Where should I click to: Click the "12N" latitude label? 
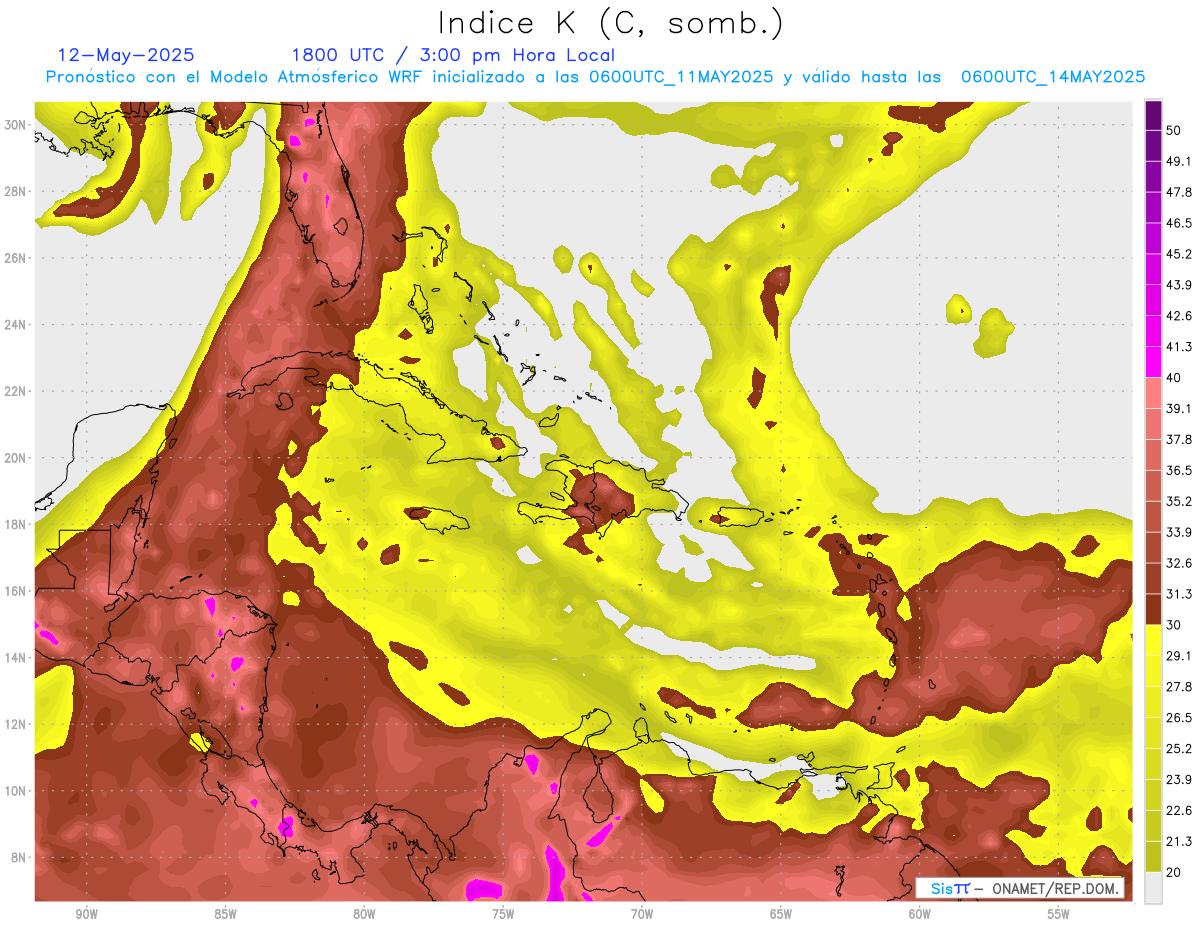coord(15,724)
